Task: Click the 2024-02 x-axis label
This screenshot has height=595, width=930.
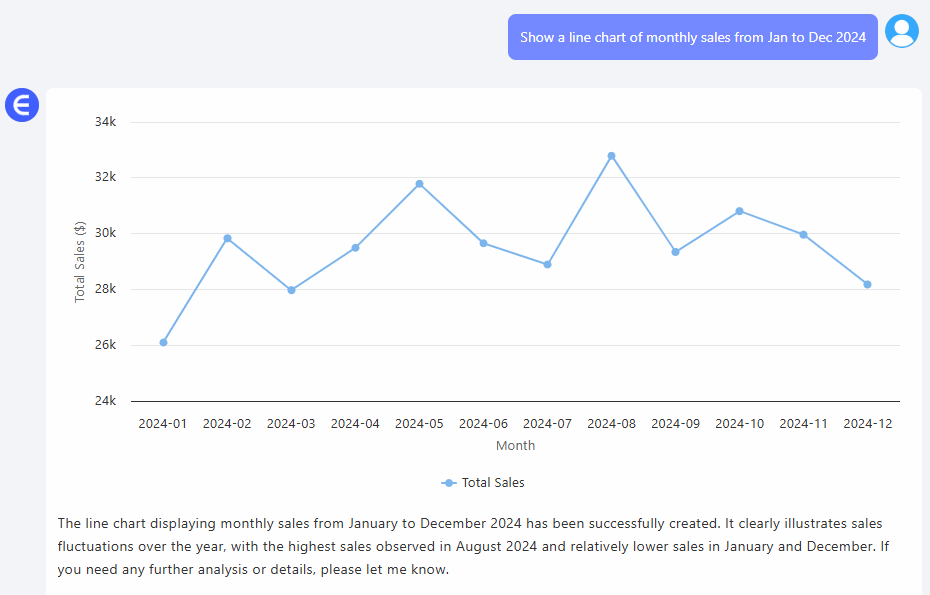Action: click(x=227, y=423)
